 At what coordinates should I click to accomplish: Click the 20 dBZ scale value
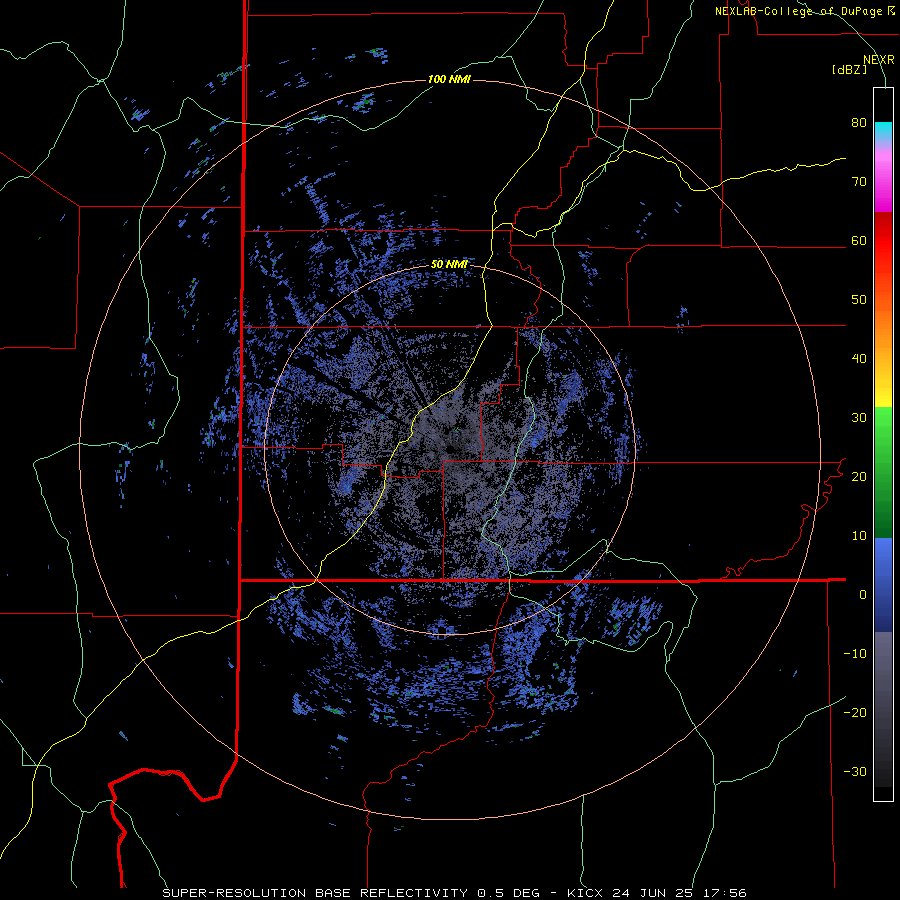click(859, 476)
